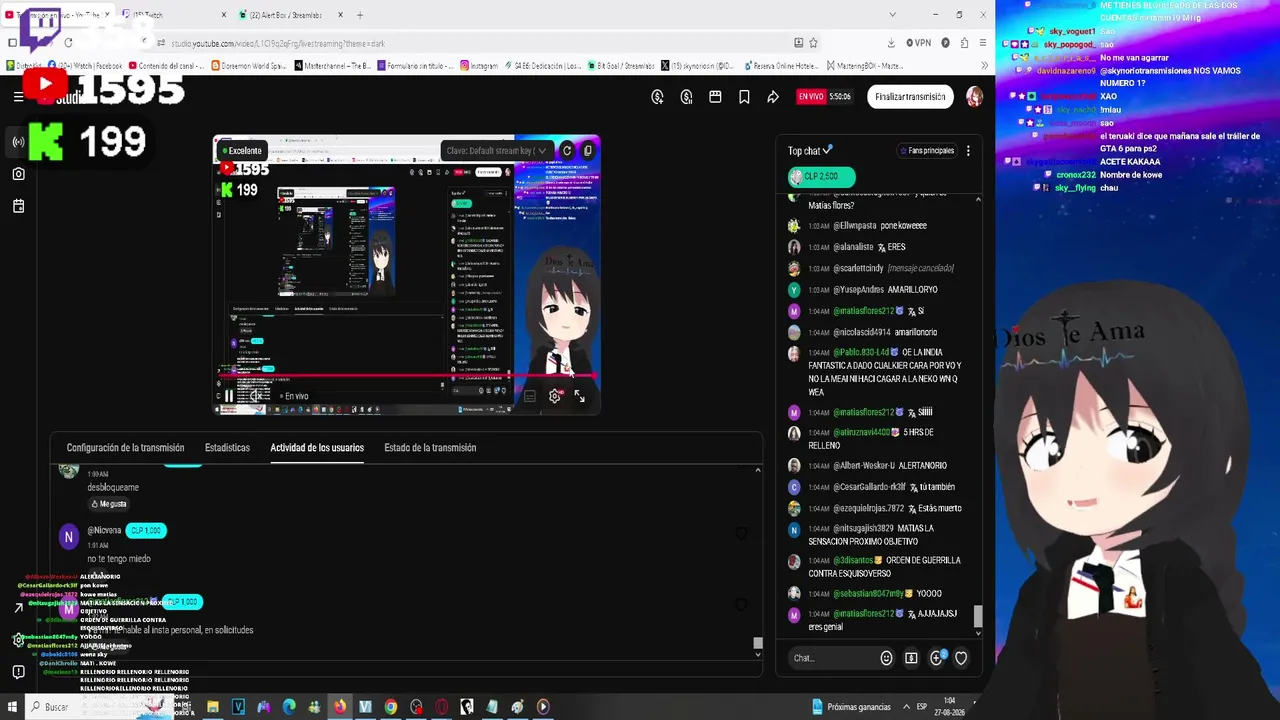The height and width of the screenshot is (720, 1280).
Task: Open the browser downloads icon
Action: 891,43
